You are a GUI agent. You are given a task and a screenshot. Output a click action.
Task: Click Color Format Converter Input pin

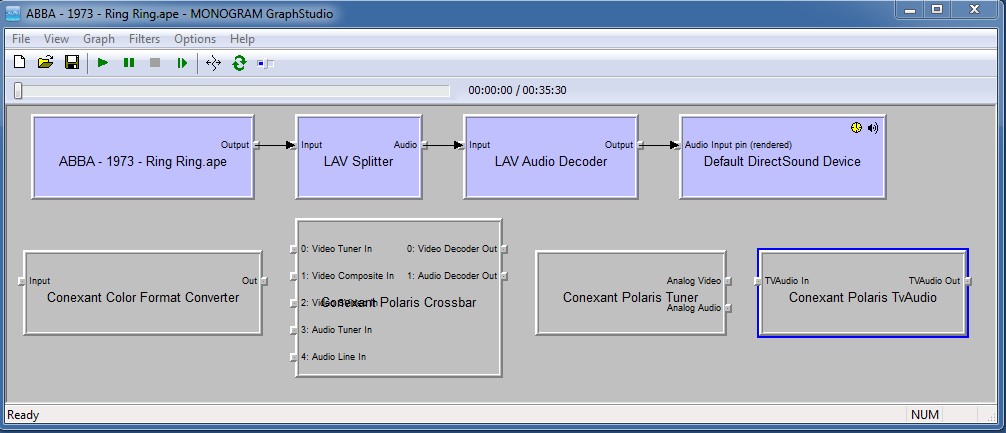(21, 281)
